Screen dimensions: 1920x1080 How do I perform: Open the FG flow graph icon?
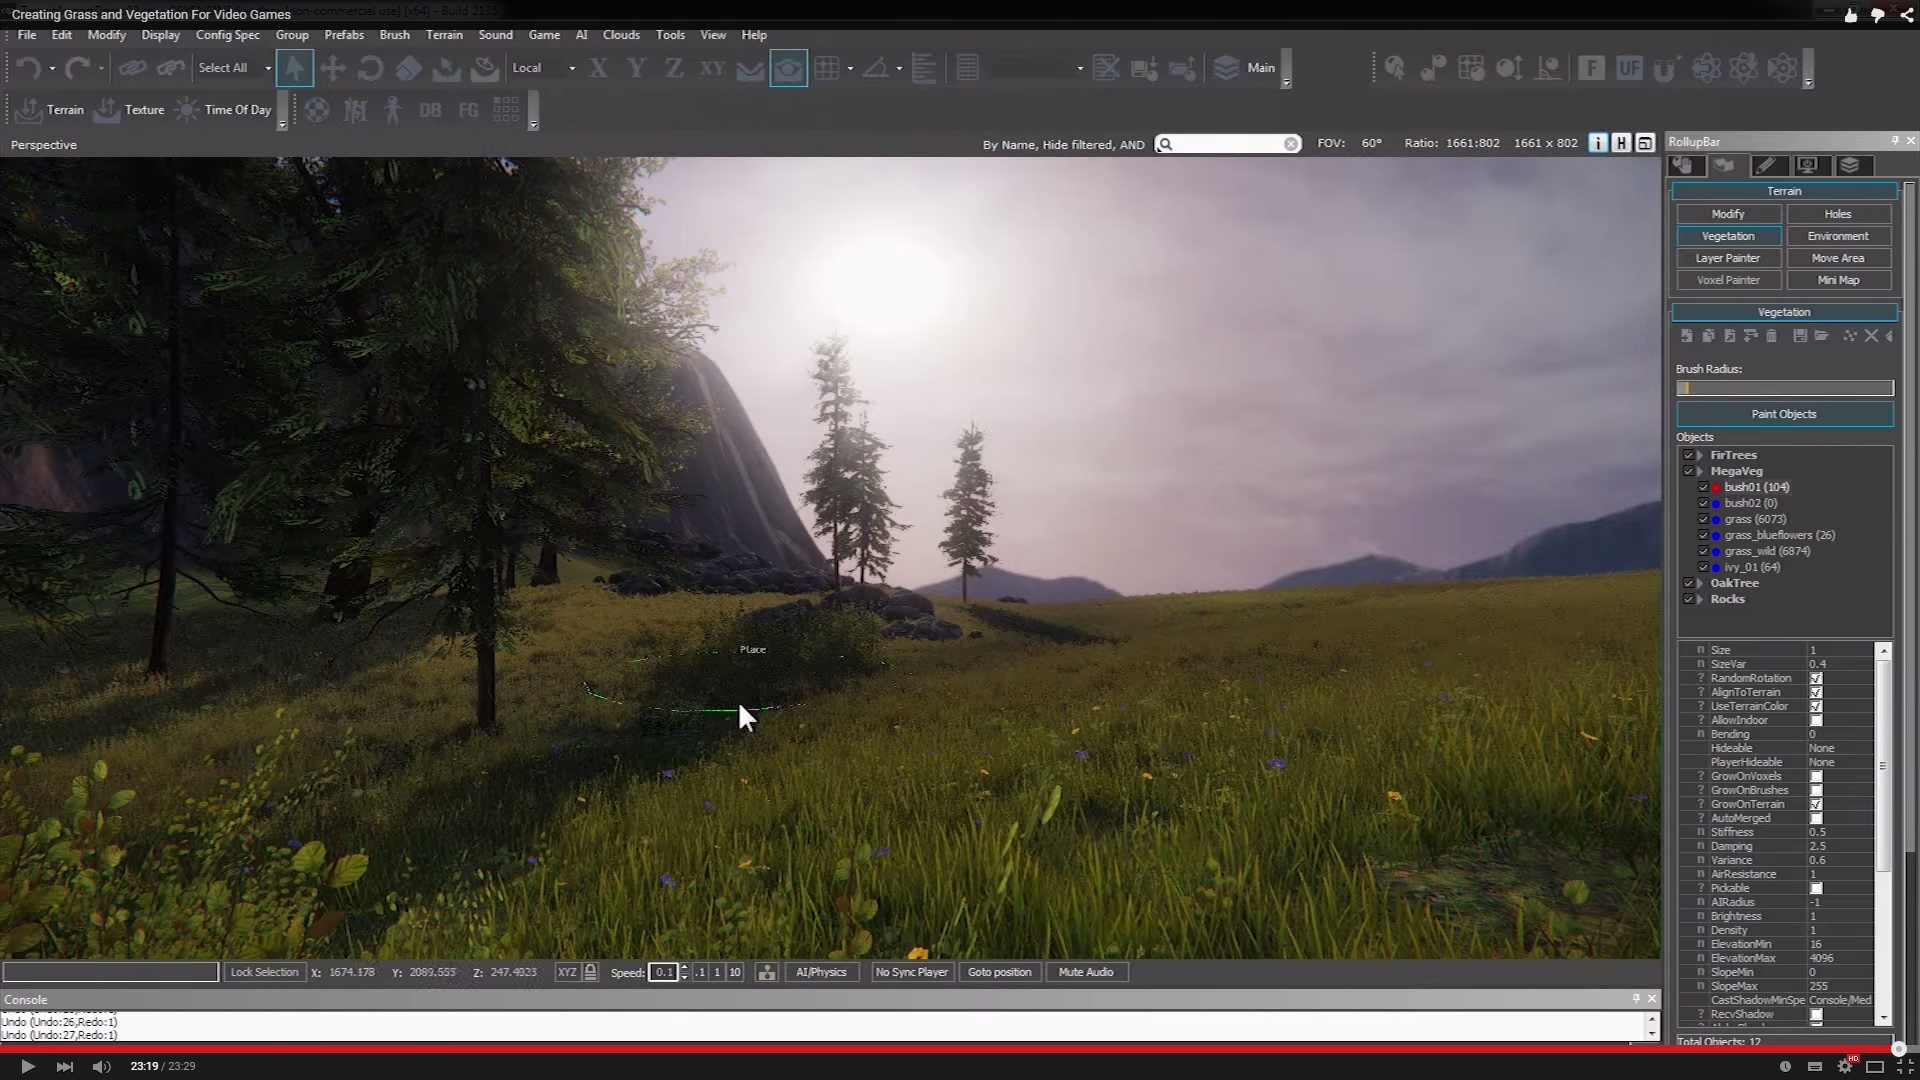point(468,110)
